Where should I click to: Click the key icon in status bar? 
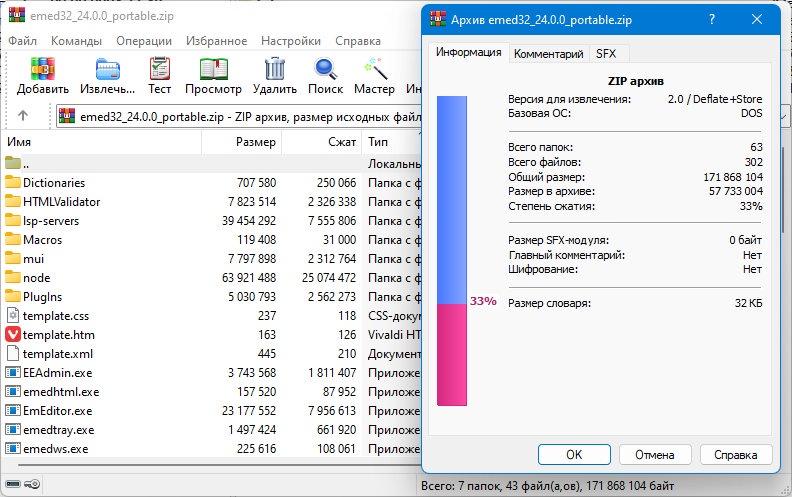tap(32, 484)
